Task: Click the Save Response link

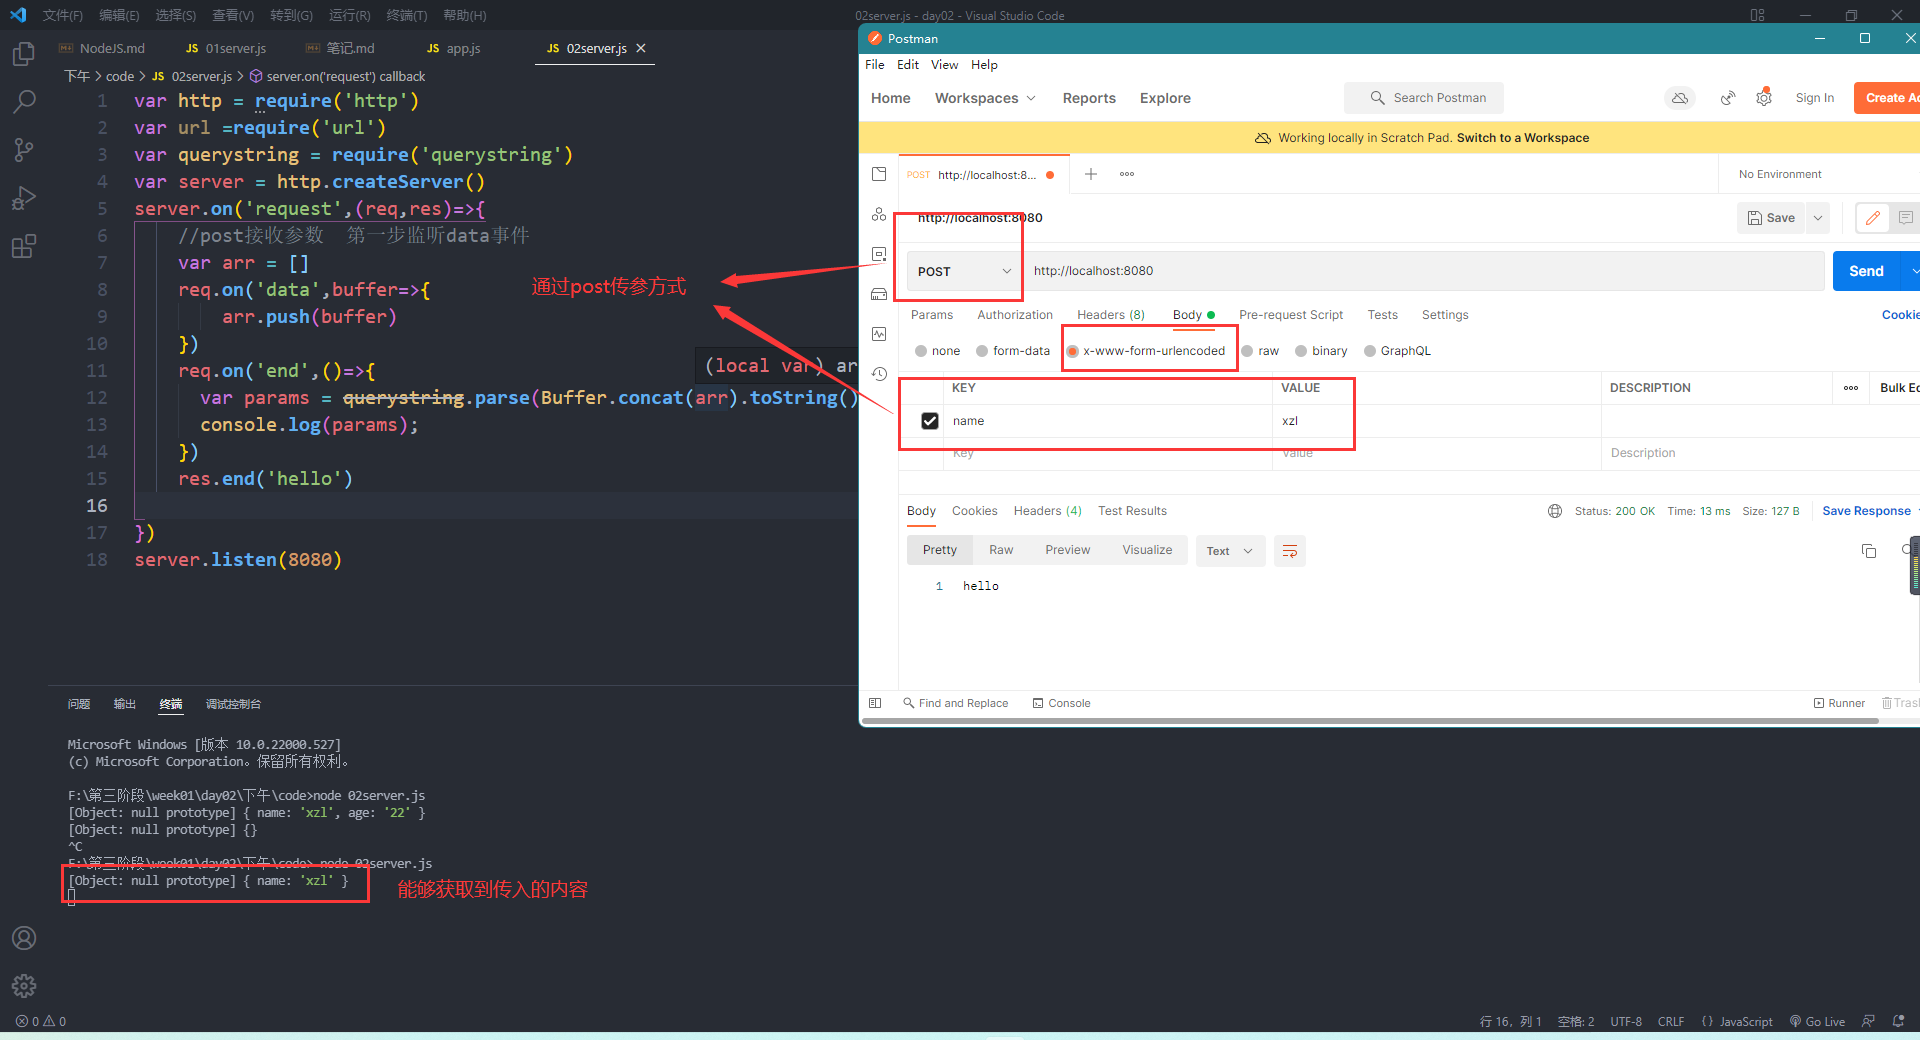Action: (x=1866, y=511)
